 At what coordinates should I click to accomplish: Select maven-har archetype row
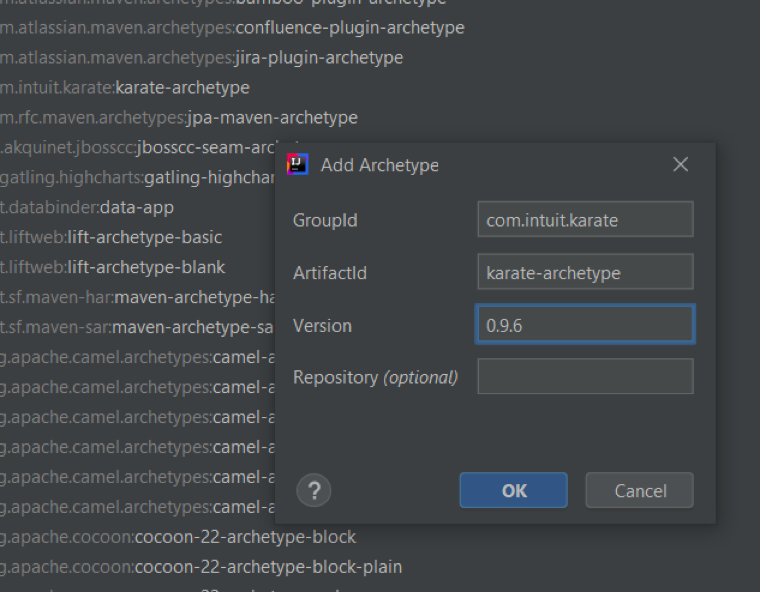[138, 298]
